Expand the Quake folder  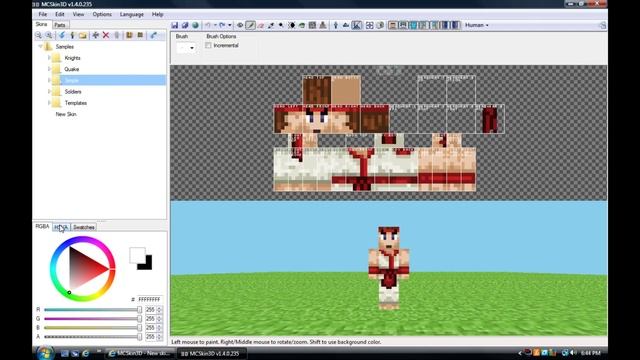[49, 69]
